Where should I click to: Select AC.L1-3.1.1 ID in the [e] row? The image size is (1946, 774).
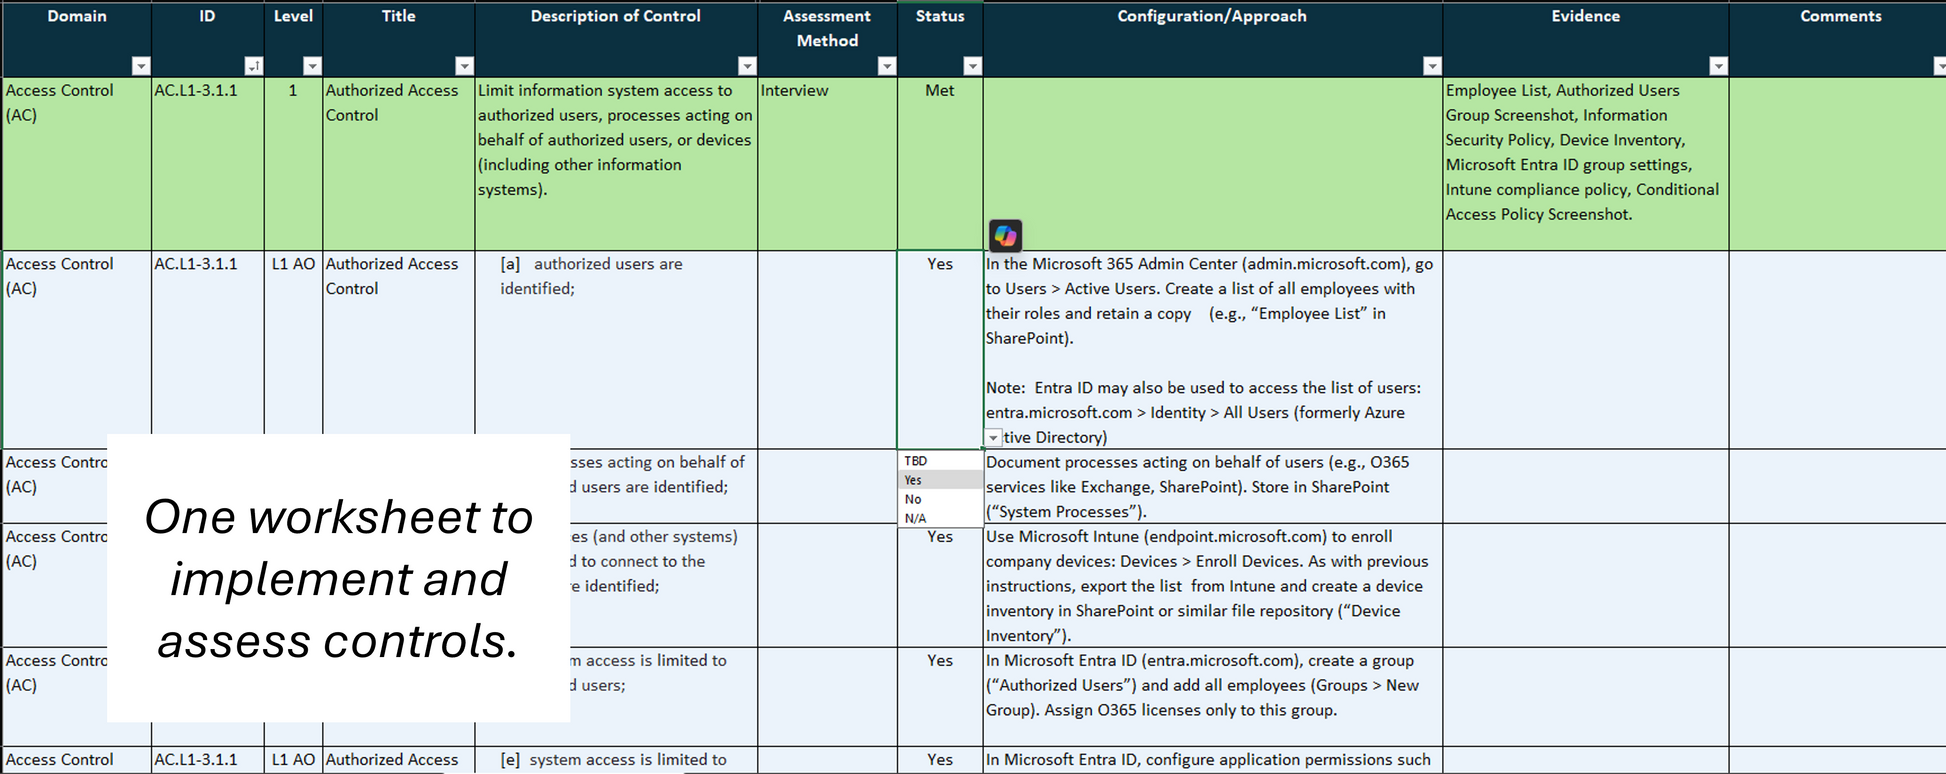(208, 760)
